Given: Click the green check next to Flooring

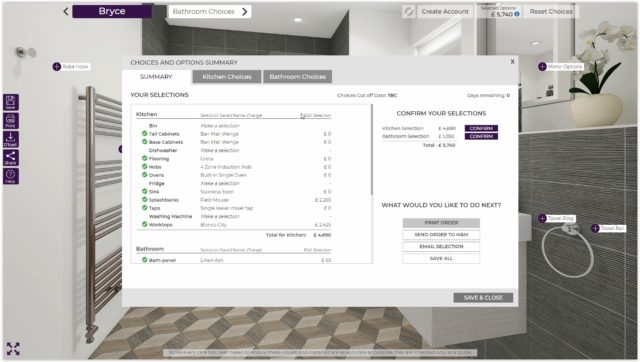Looking at the screenshot, I should tap(144, 158).
